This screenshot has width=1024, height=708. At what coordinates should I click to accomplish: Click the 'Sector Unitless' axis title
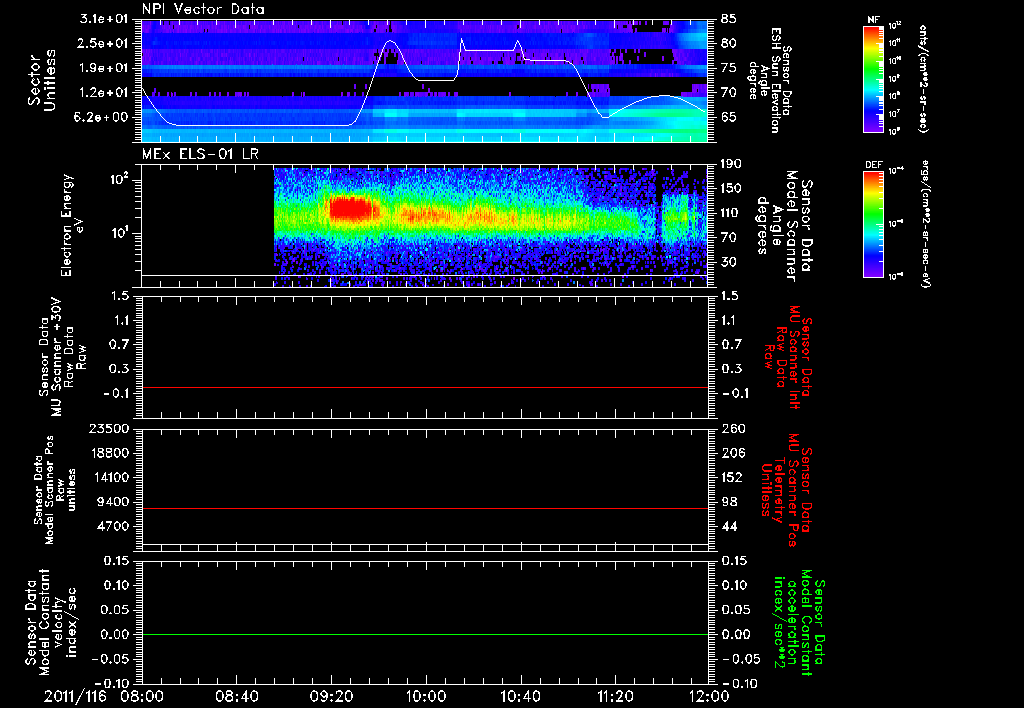42,80
